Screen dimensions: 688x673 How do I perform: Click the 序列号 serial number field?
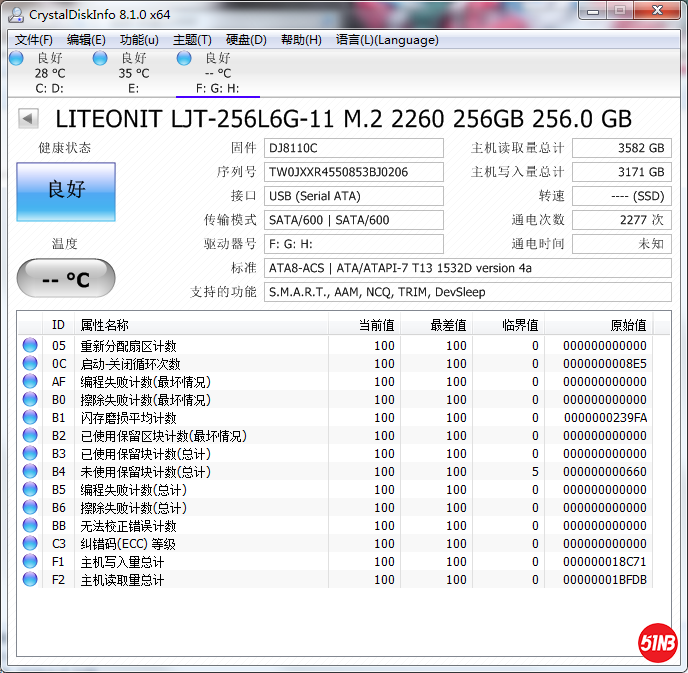point(353,172)
